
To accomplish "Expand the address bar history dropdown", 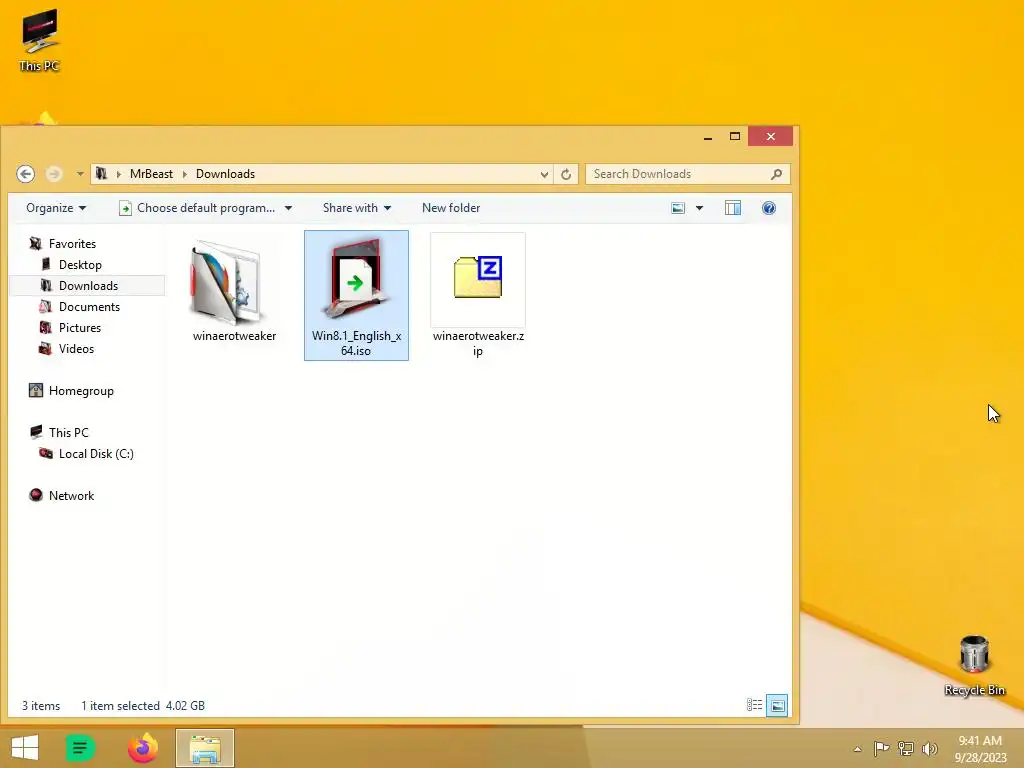I will click(544, 174).
